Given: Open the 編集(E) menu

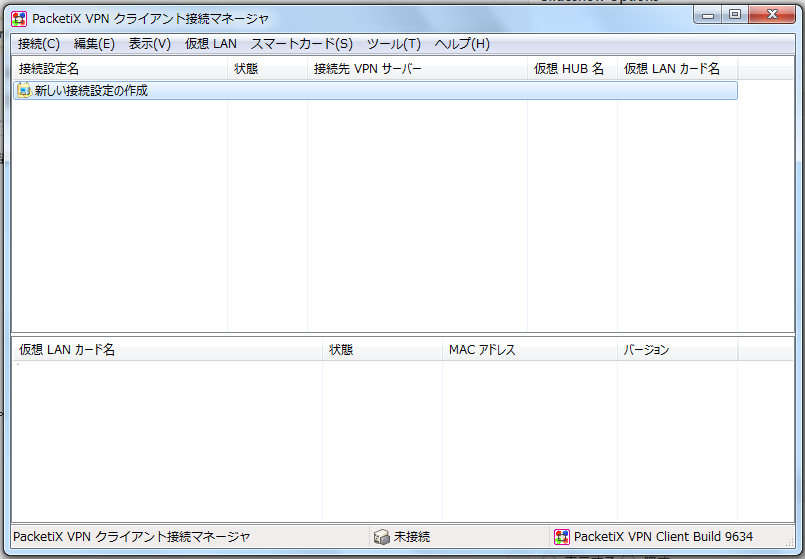Looking at the screenshot, I should click(x=94, y=44).
